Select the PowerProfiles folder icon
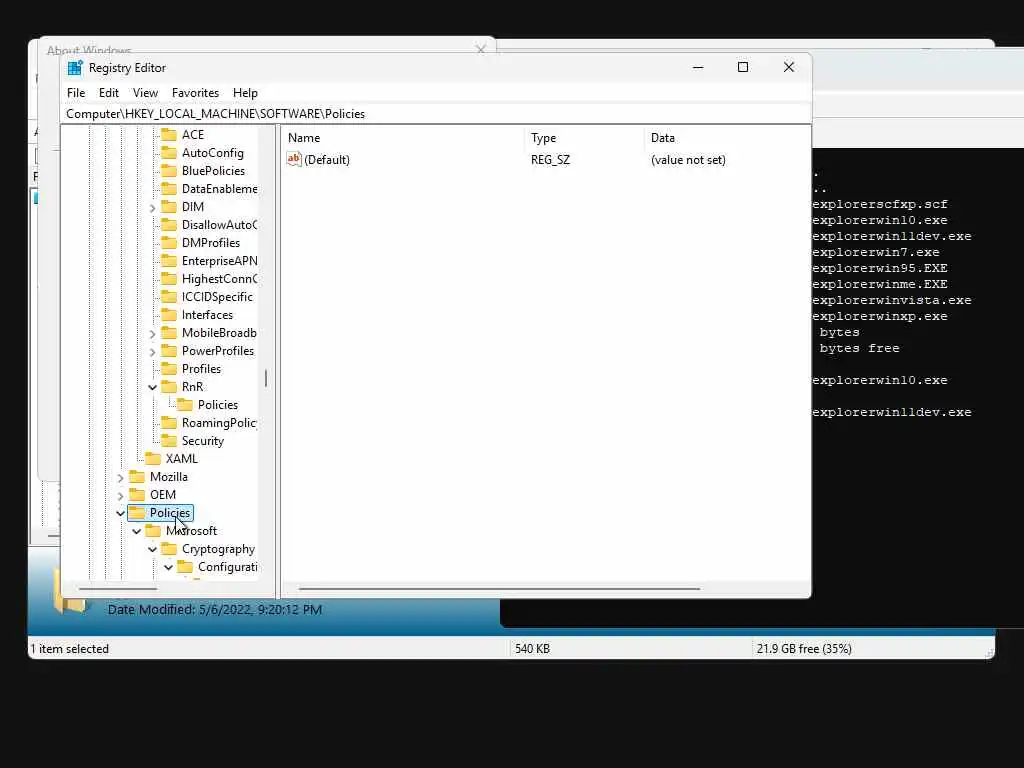Screen dimensions: 1024x768 [x=169, y=351]
